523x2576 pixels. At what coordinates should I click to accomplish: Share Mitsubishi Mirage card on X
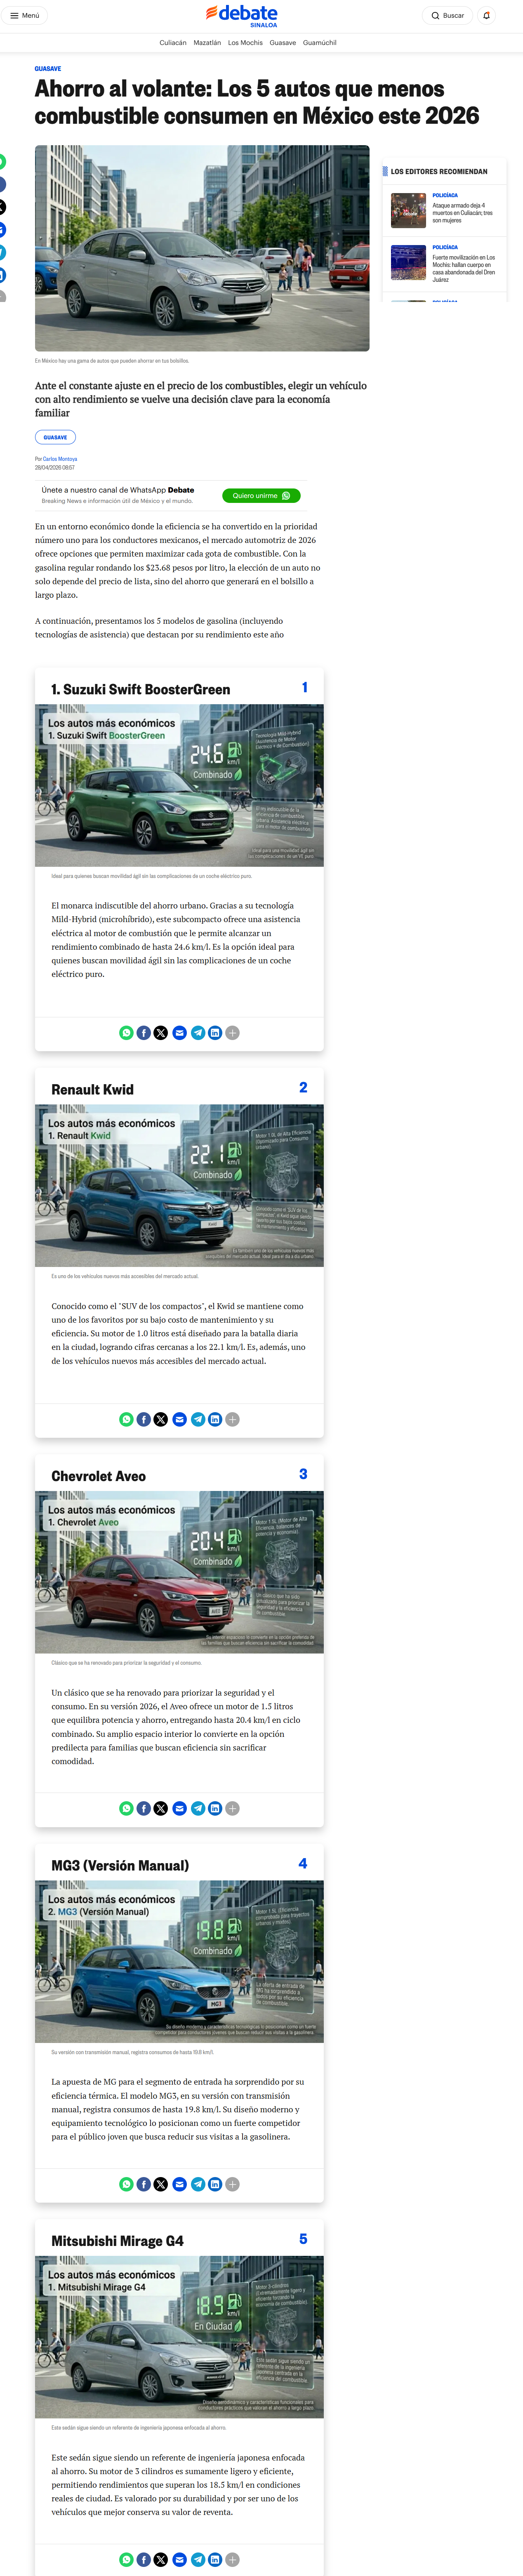(161, 2560)
